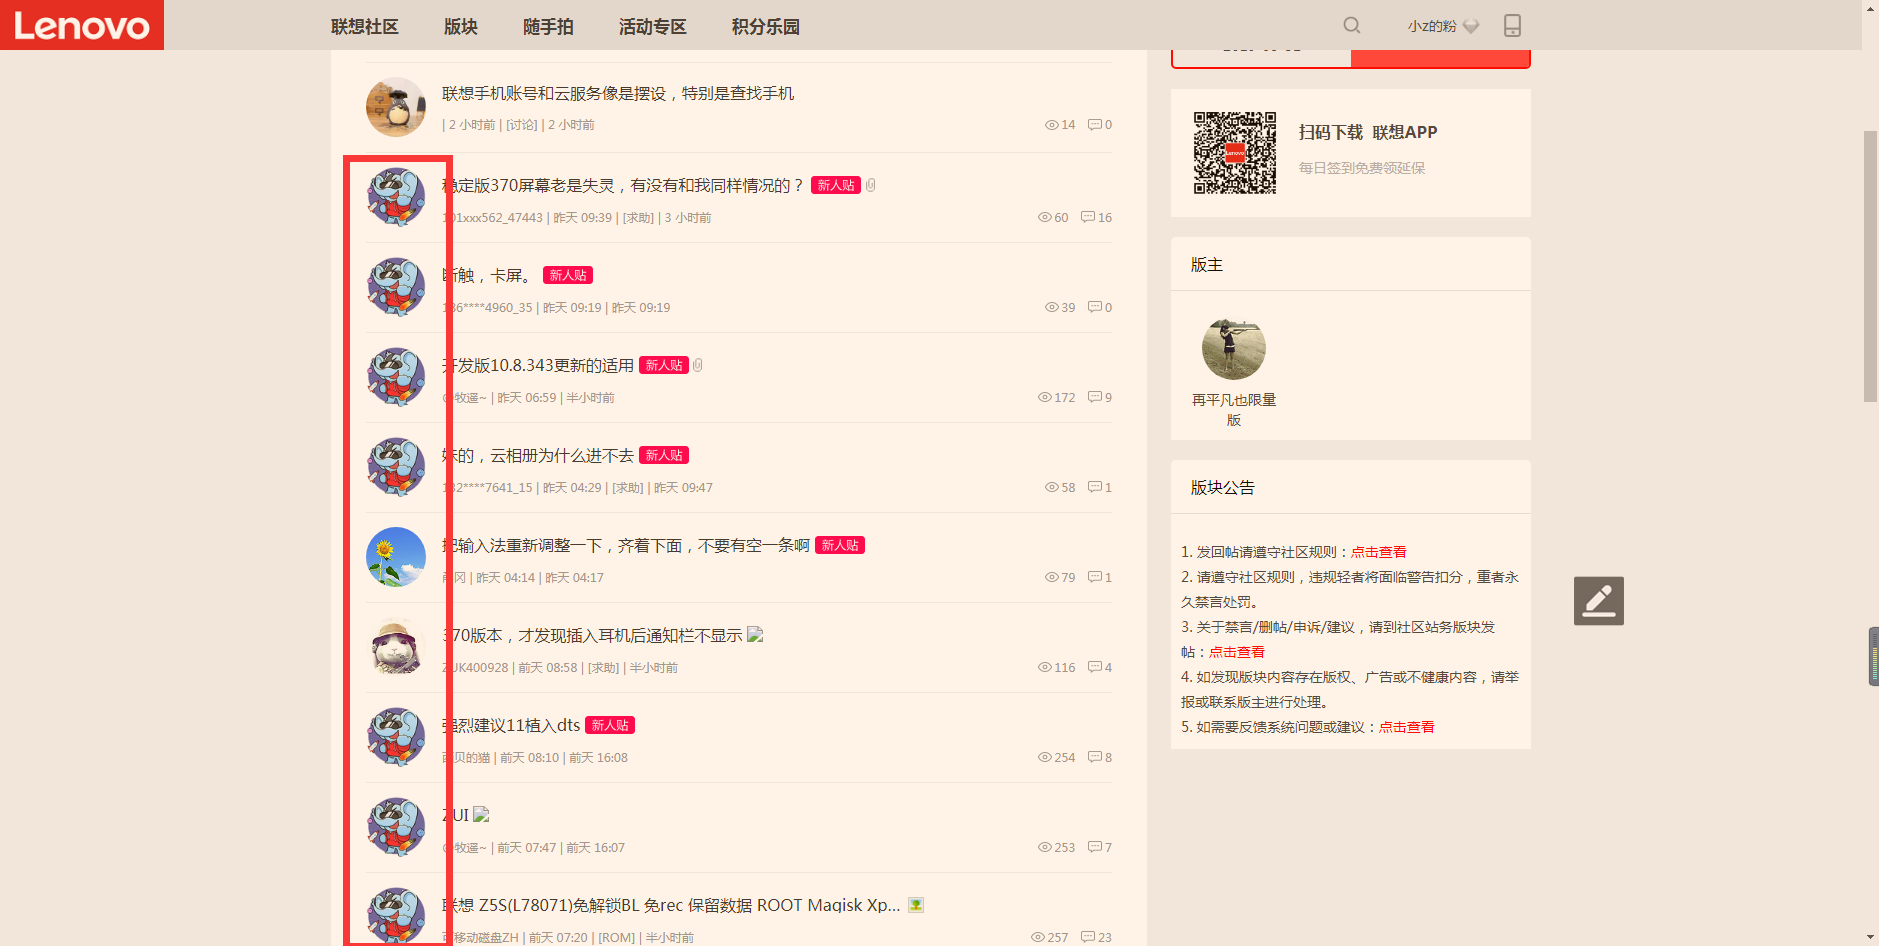The width and height of the screenshot is (1879, 946).
Task: Click comment icon showing 9
Action: coord(1094,397)
